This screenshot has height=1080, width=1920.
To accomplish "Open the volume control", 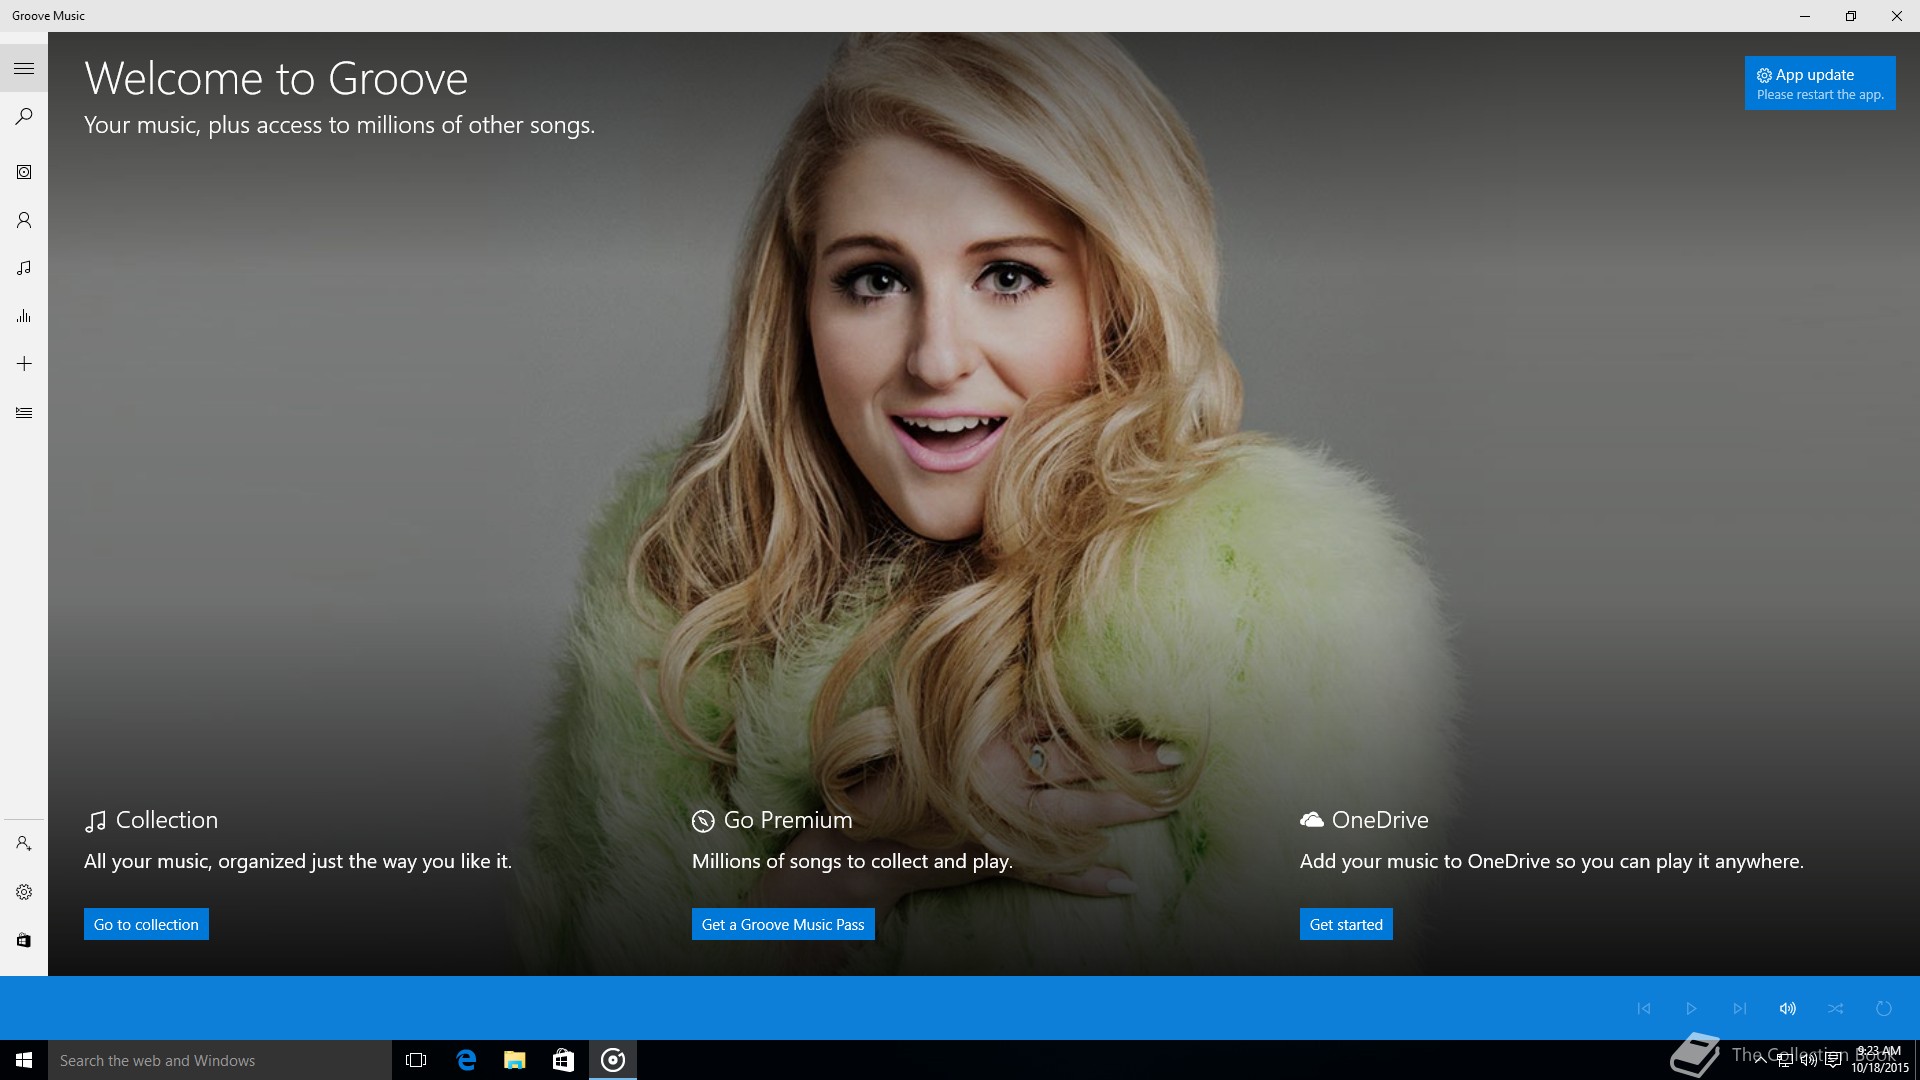I will tap(1788, 1008).
